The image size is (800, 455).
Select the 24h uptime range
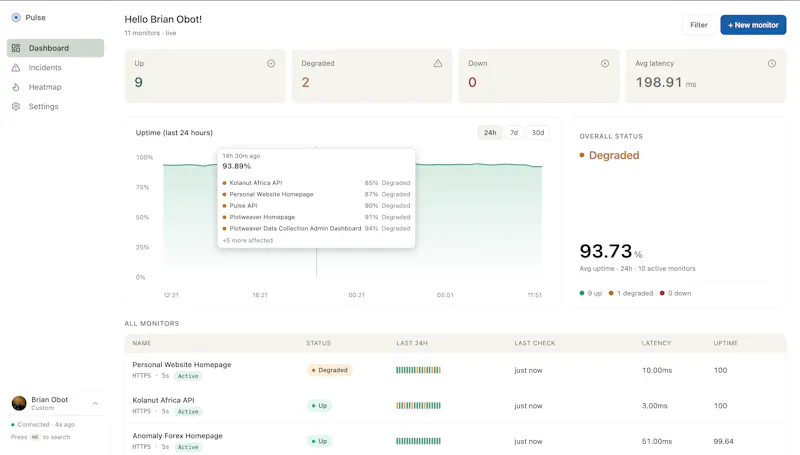point(490,133)
